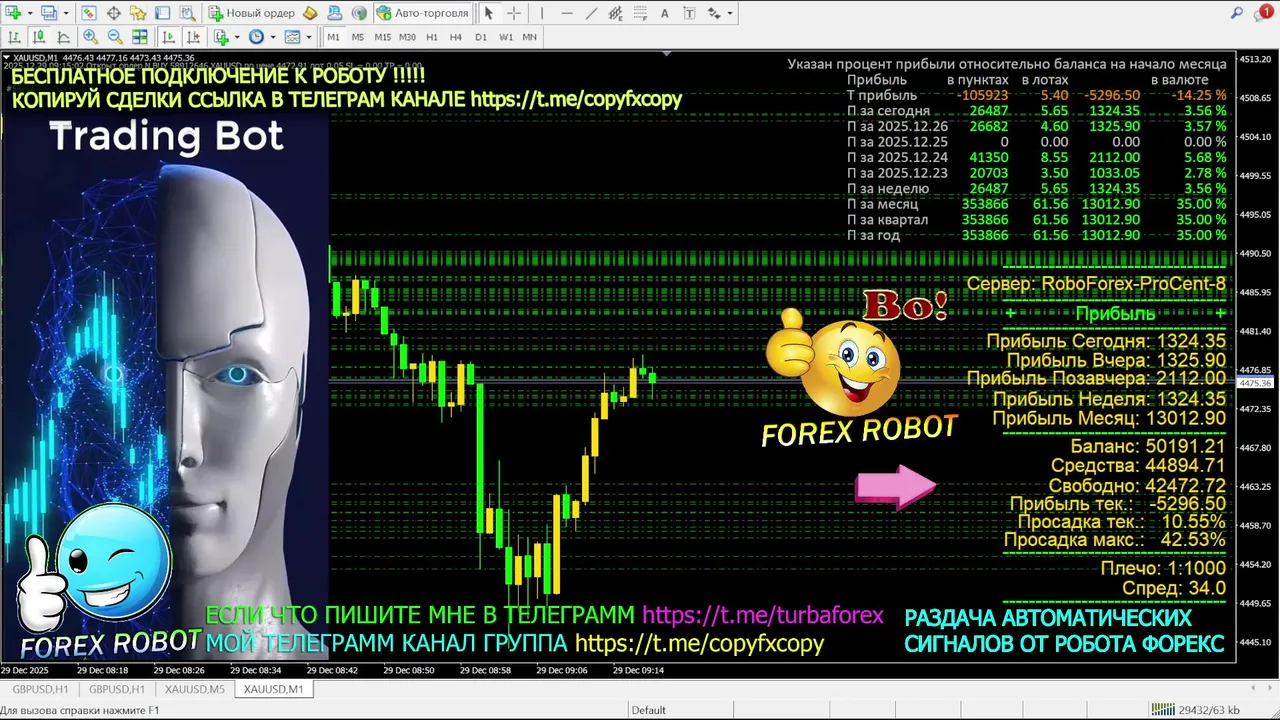This screenshot has width=1280, height=720.
Task: Open the indicators list icon
Action: (221, 37)
